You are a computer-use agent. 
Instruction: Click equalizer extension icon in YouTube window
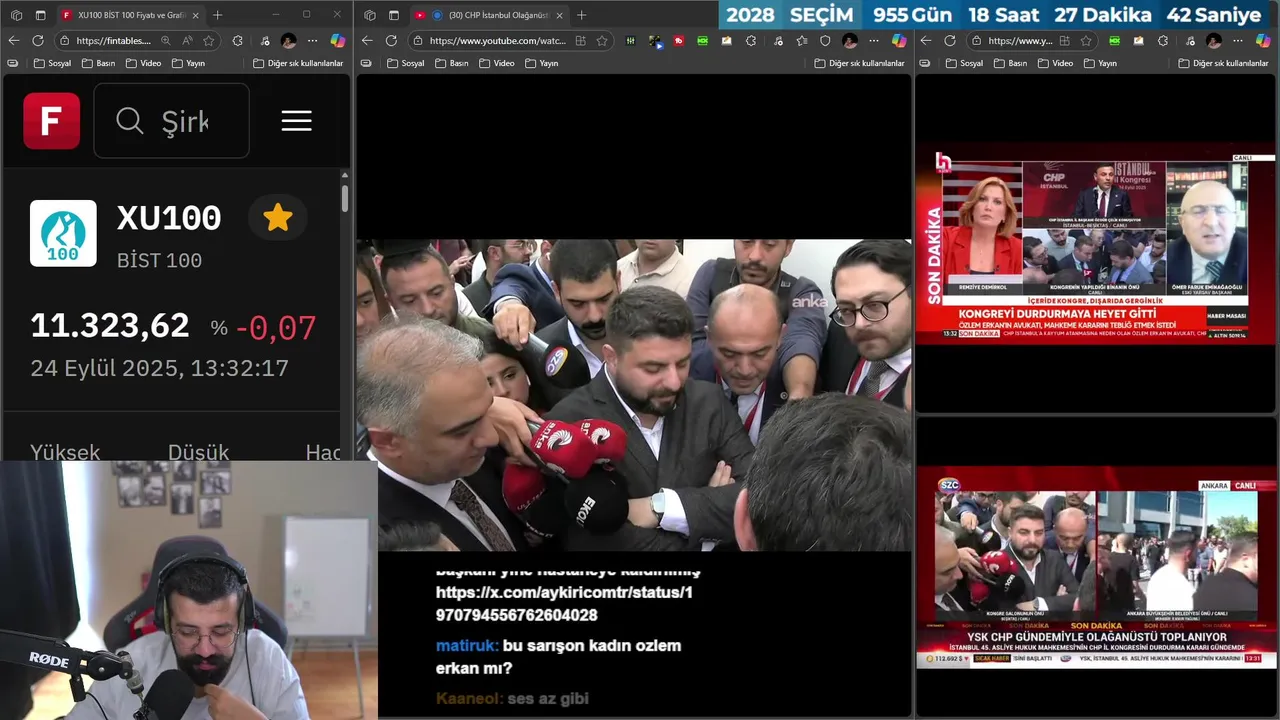[x=630, y=41]
